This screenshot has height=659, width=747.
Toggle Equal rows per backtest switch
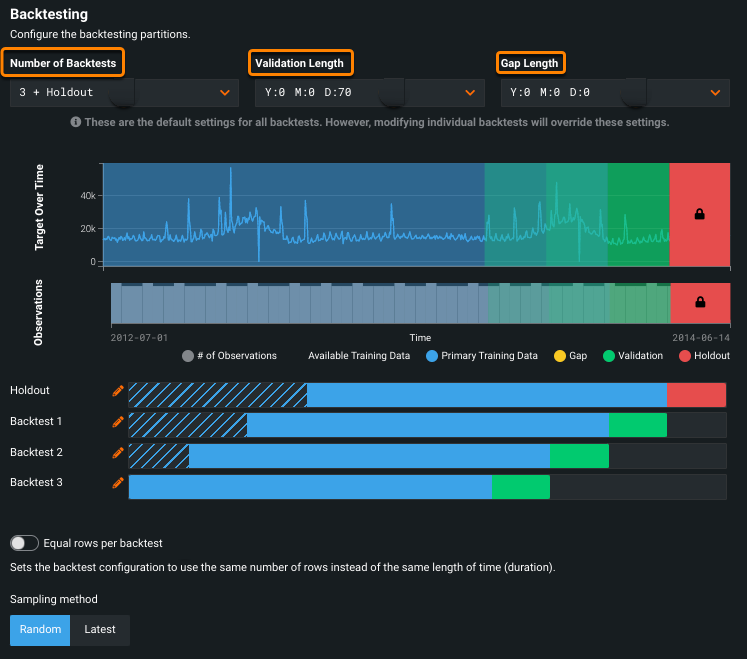(x=25, y=543)
